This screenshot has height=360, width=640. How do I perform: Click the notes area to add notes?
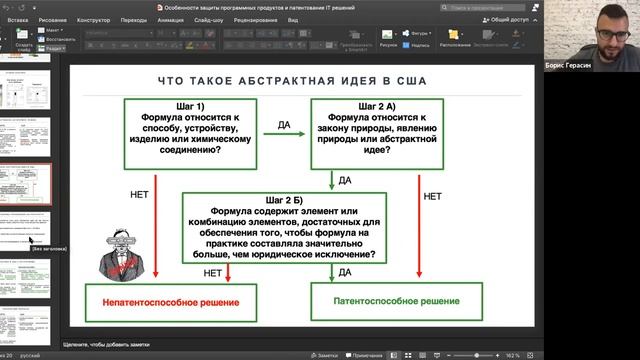[x=301, y=344]
